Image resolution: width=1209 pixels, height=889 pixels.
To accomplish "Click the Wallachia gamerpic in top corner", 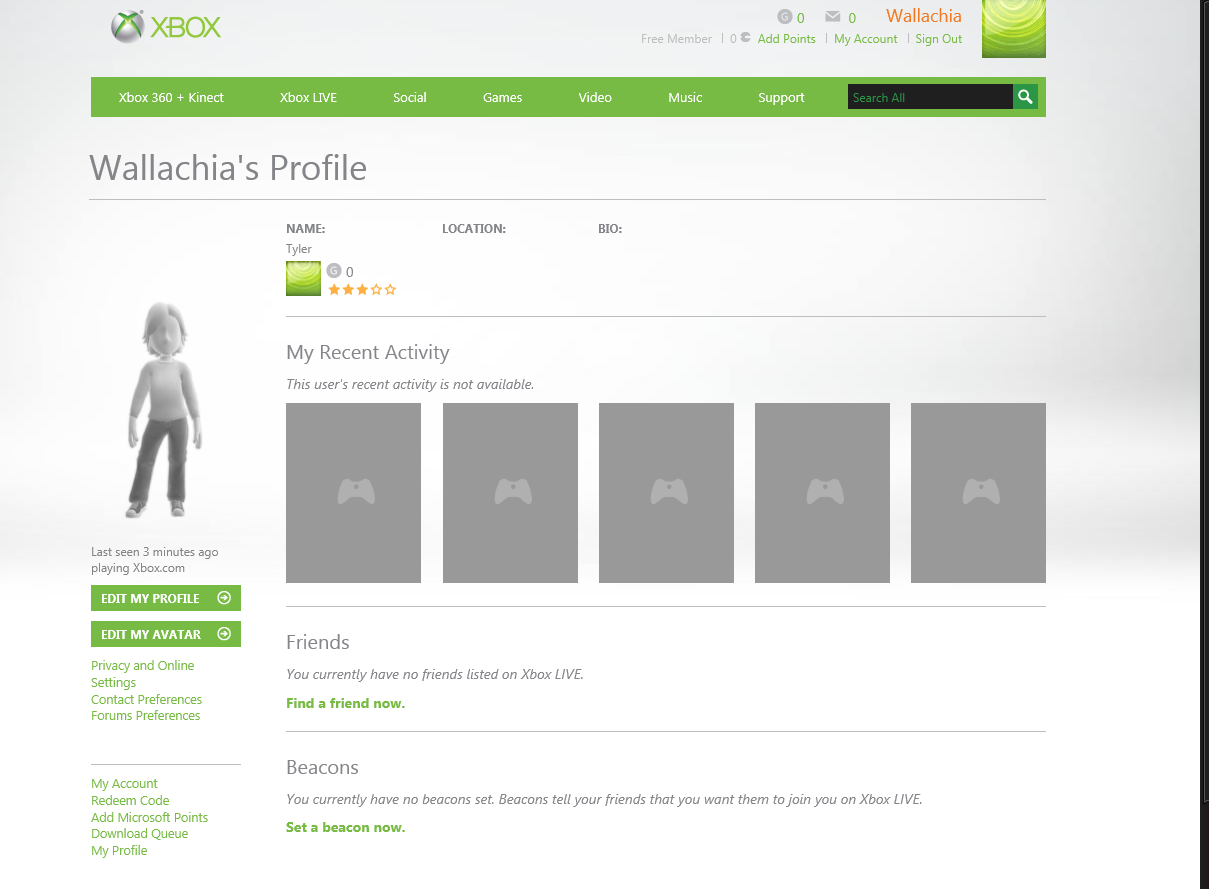I will 1014,28.
